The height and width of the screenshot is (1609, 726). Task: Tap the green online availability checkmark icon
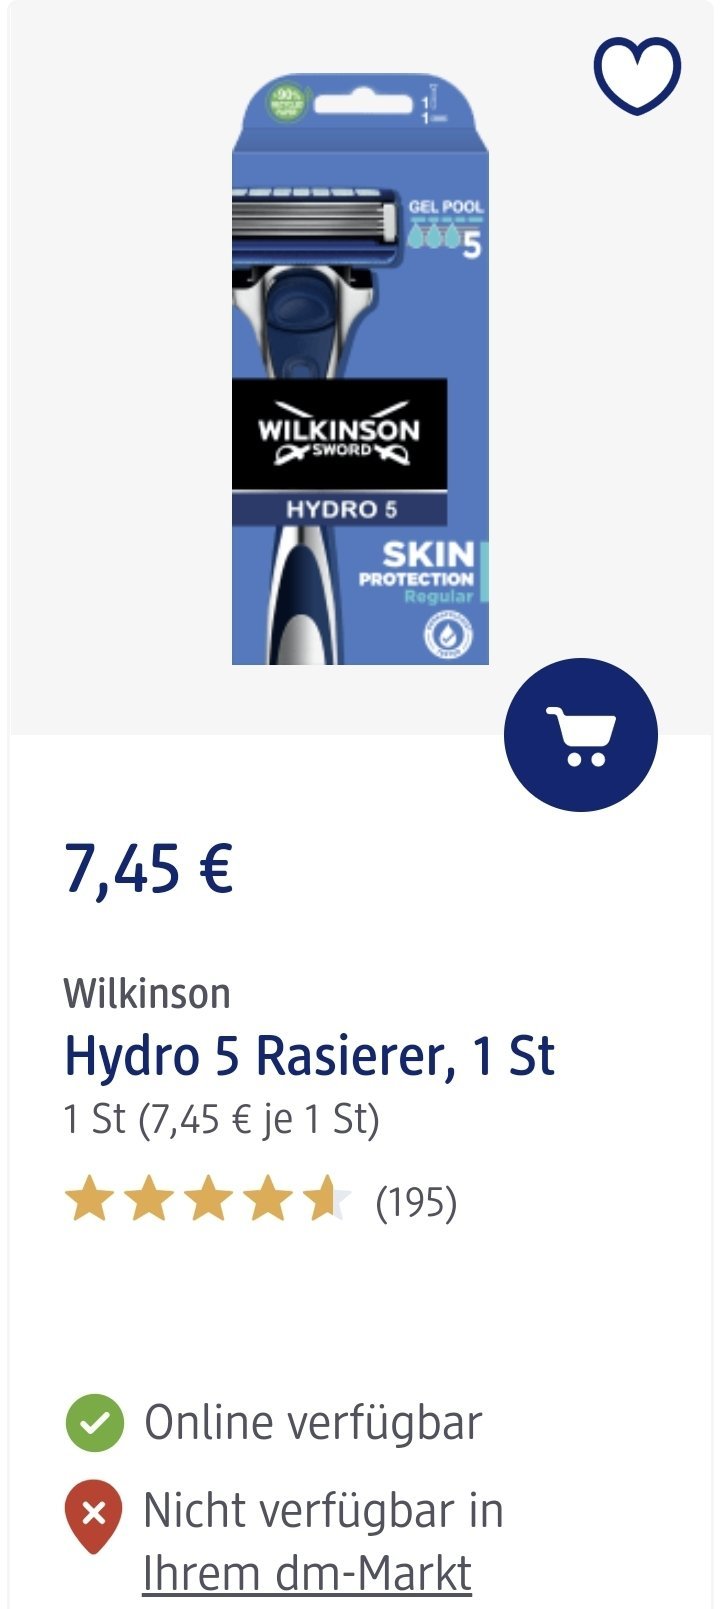94,1422
